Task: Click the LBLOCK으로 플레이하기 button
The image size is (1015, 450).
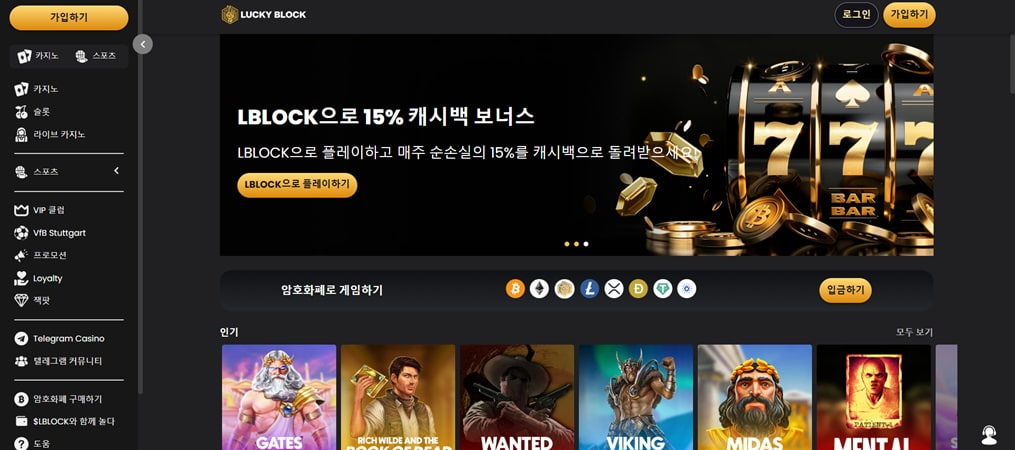Action: coord(297,185)
